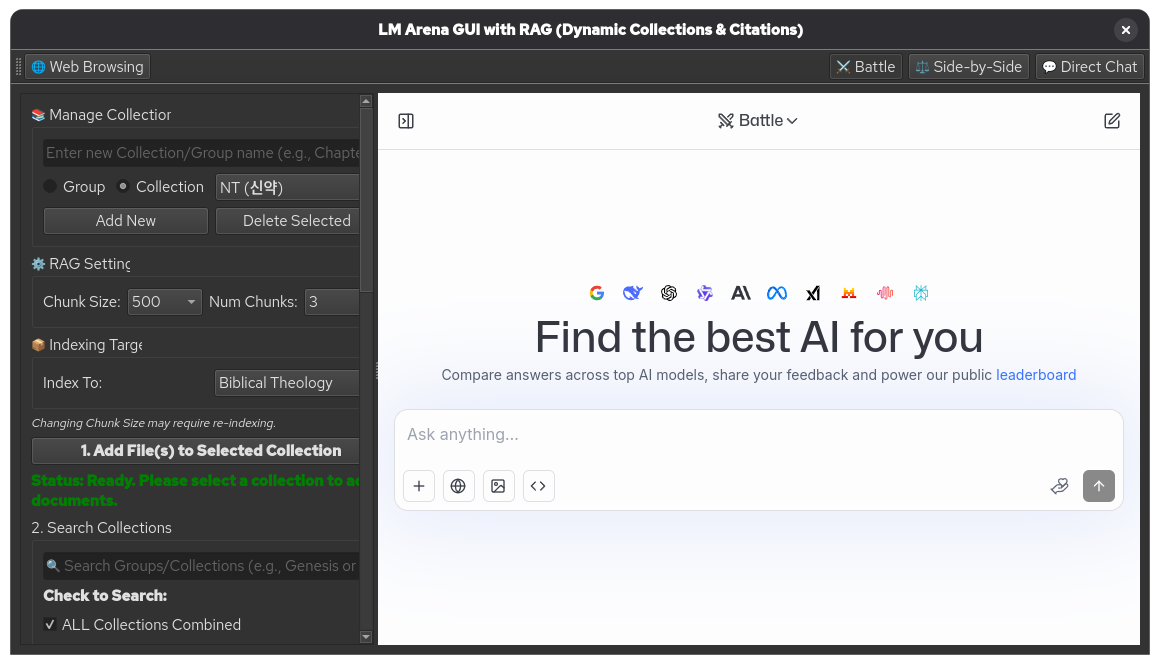Click the purple Qwen logo icon
Viewport: 1160px width, 665px height.
(x=704, y=293)
